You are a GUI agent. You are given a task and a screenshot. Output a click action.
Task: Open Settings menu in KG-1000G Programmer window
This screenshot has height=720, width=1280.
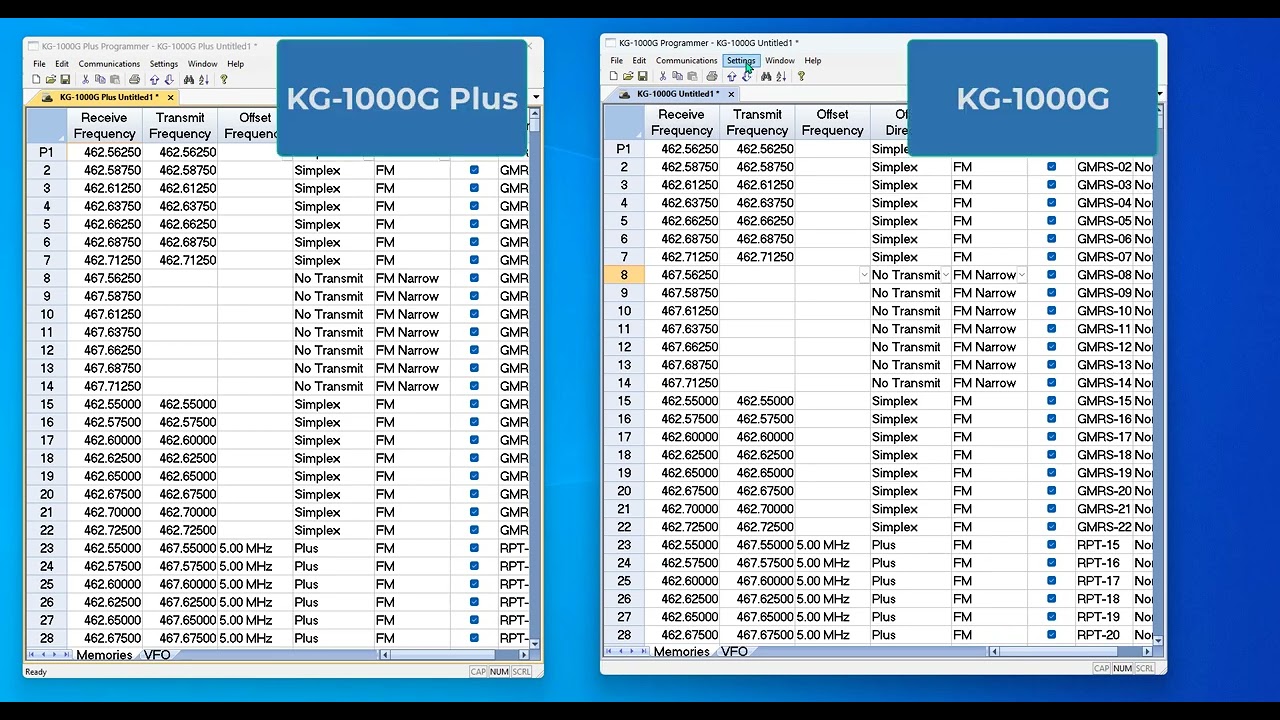pos(741,61)
